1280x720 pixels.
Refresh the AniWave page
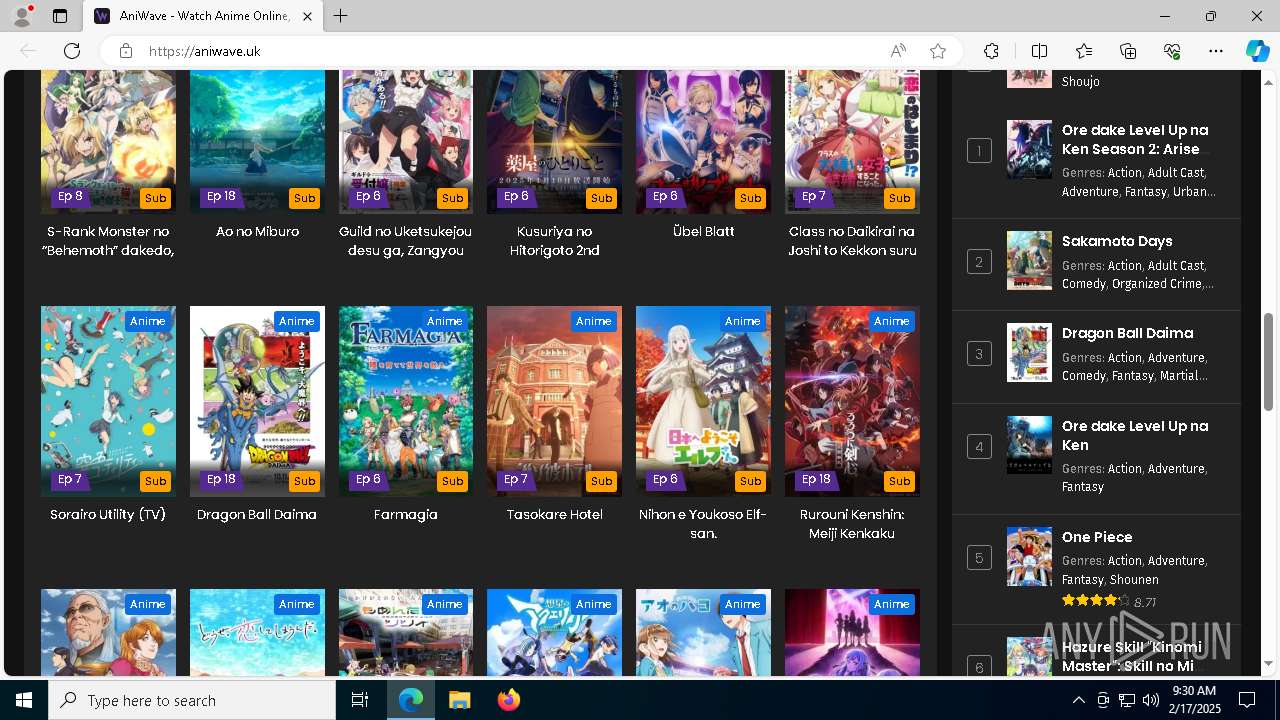coord(72,51)
